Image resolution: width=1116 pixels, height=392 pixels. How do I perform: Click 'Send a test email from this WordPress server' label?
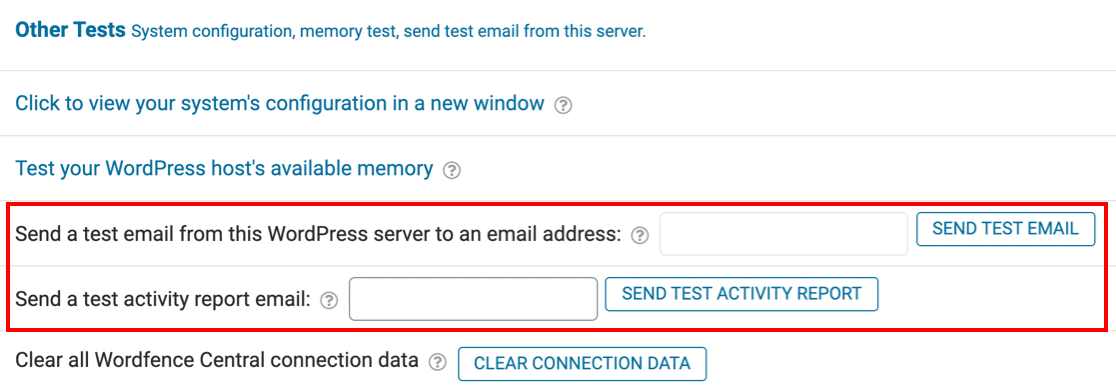(319, 235)
